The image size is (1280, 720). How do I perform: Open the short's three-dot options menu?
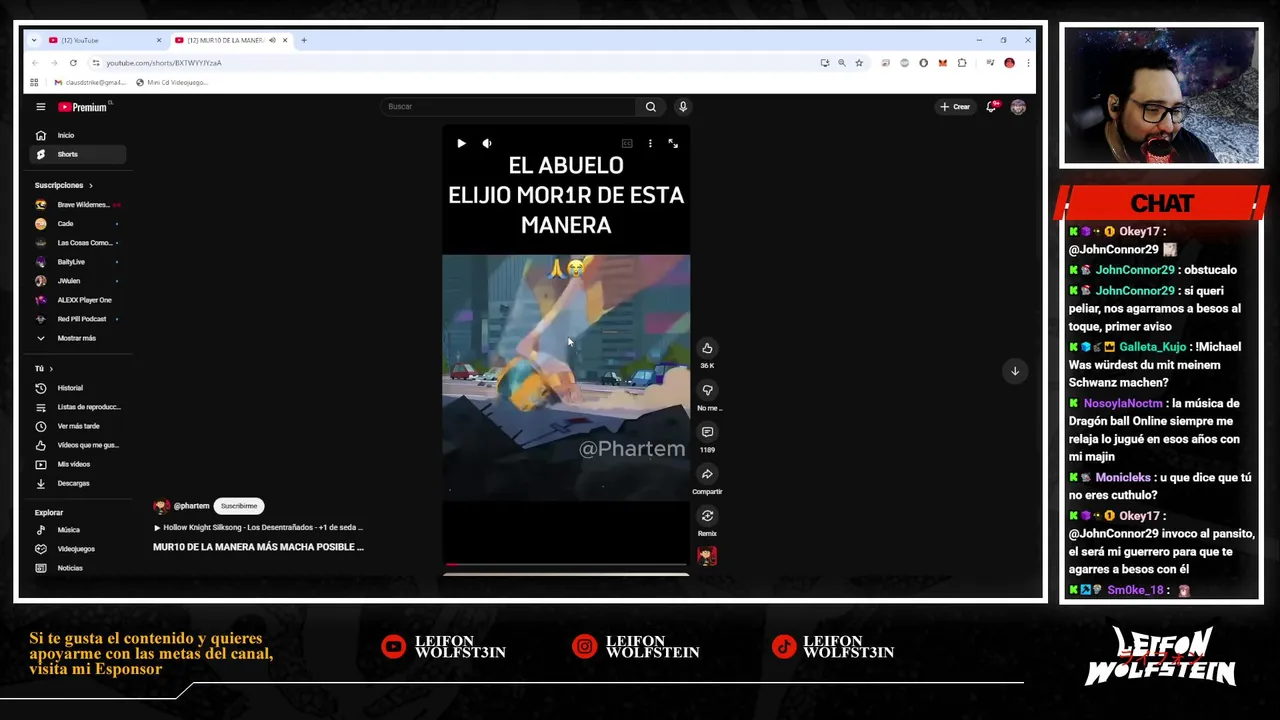point(650,143)
